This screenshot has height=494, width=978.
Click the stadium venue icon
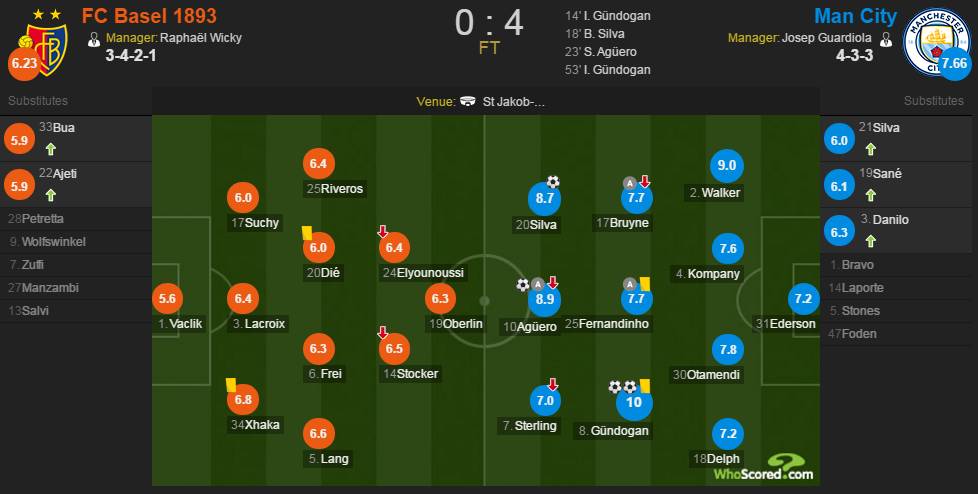[x=468, y=101]
